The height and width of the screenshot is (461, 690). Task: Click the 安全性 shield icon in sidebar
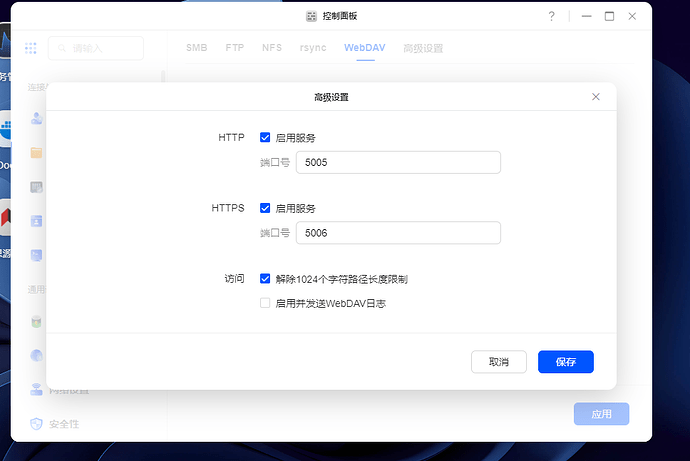pos(37,423)
